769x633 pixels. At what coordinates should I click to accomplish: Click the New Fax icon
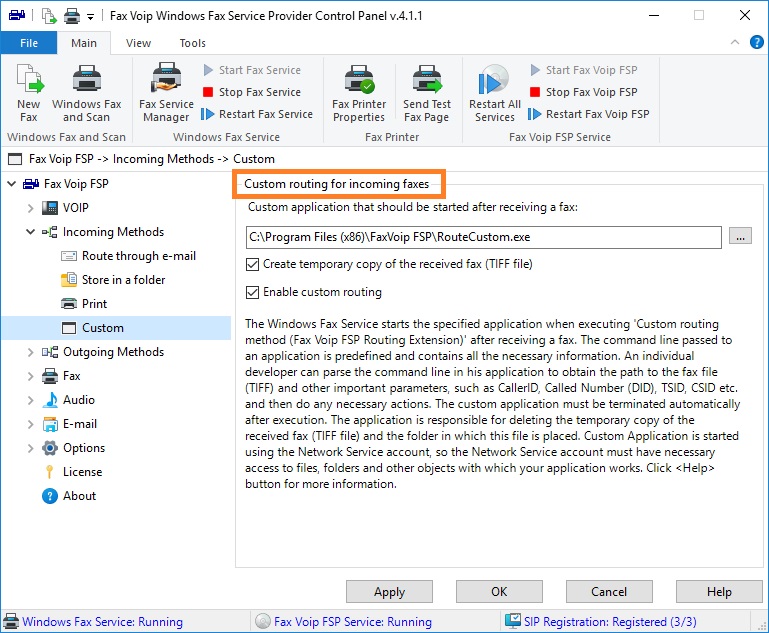coord(29,93)
